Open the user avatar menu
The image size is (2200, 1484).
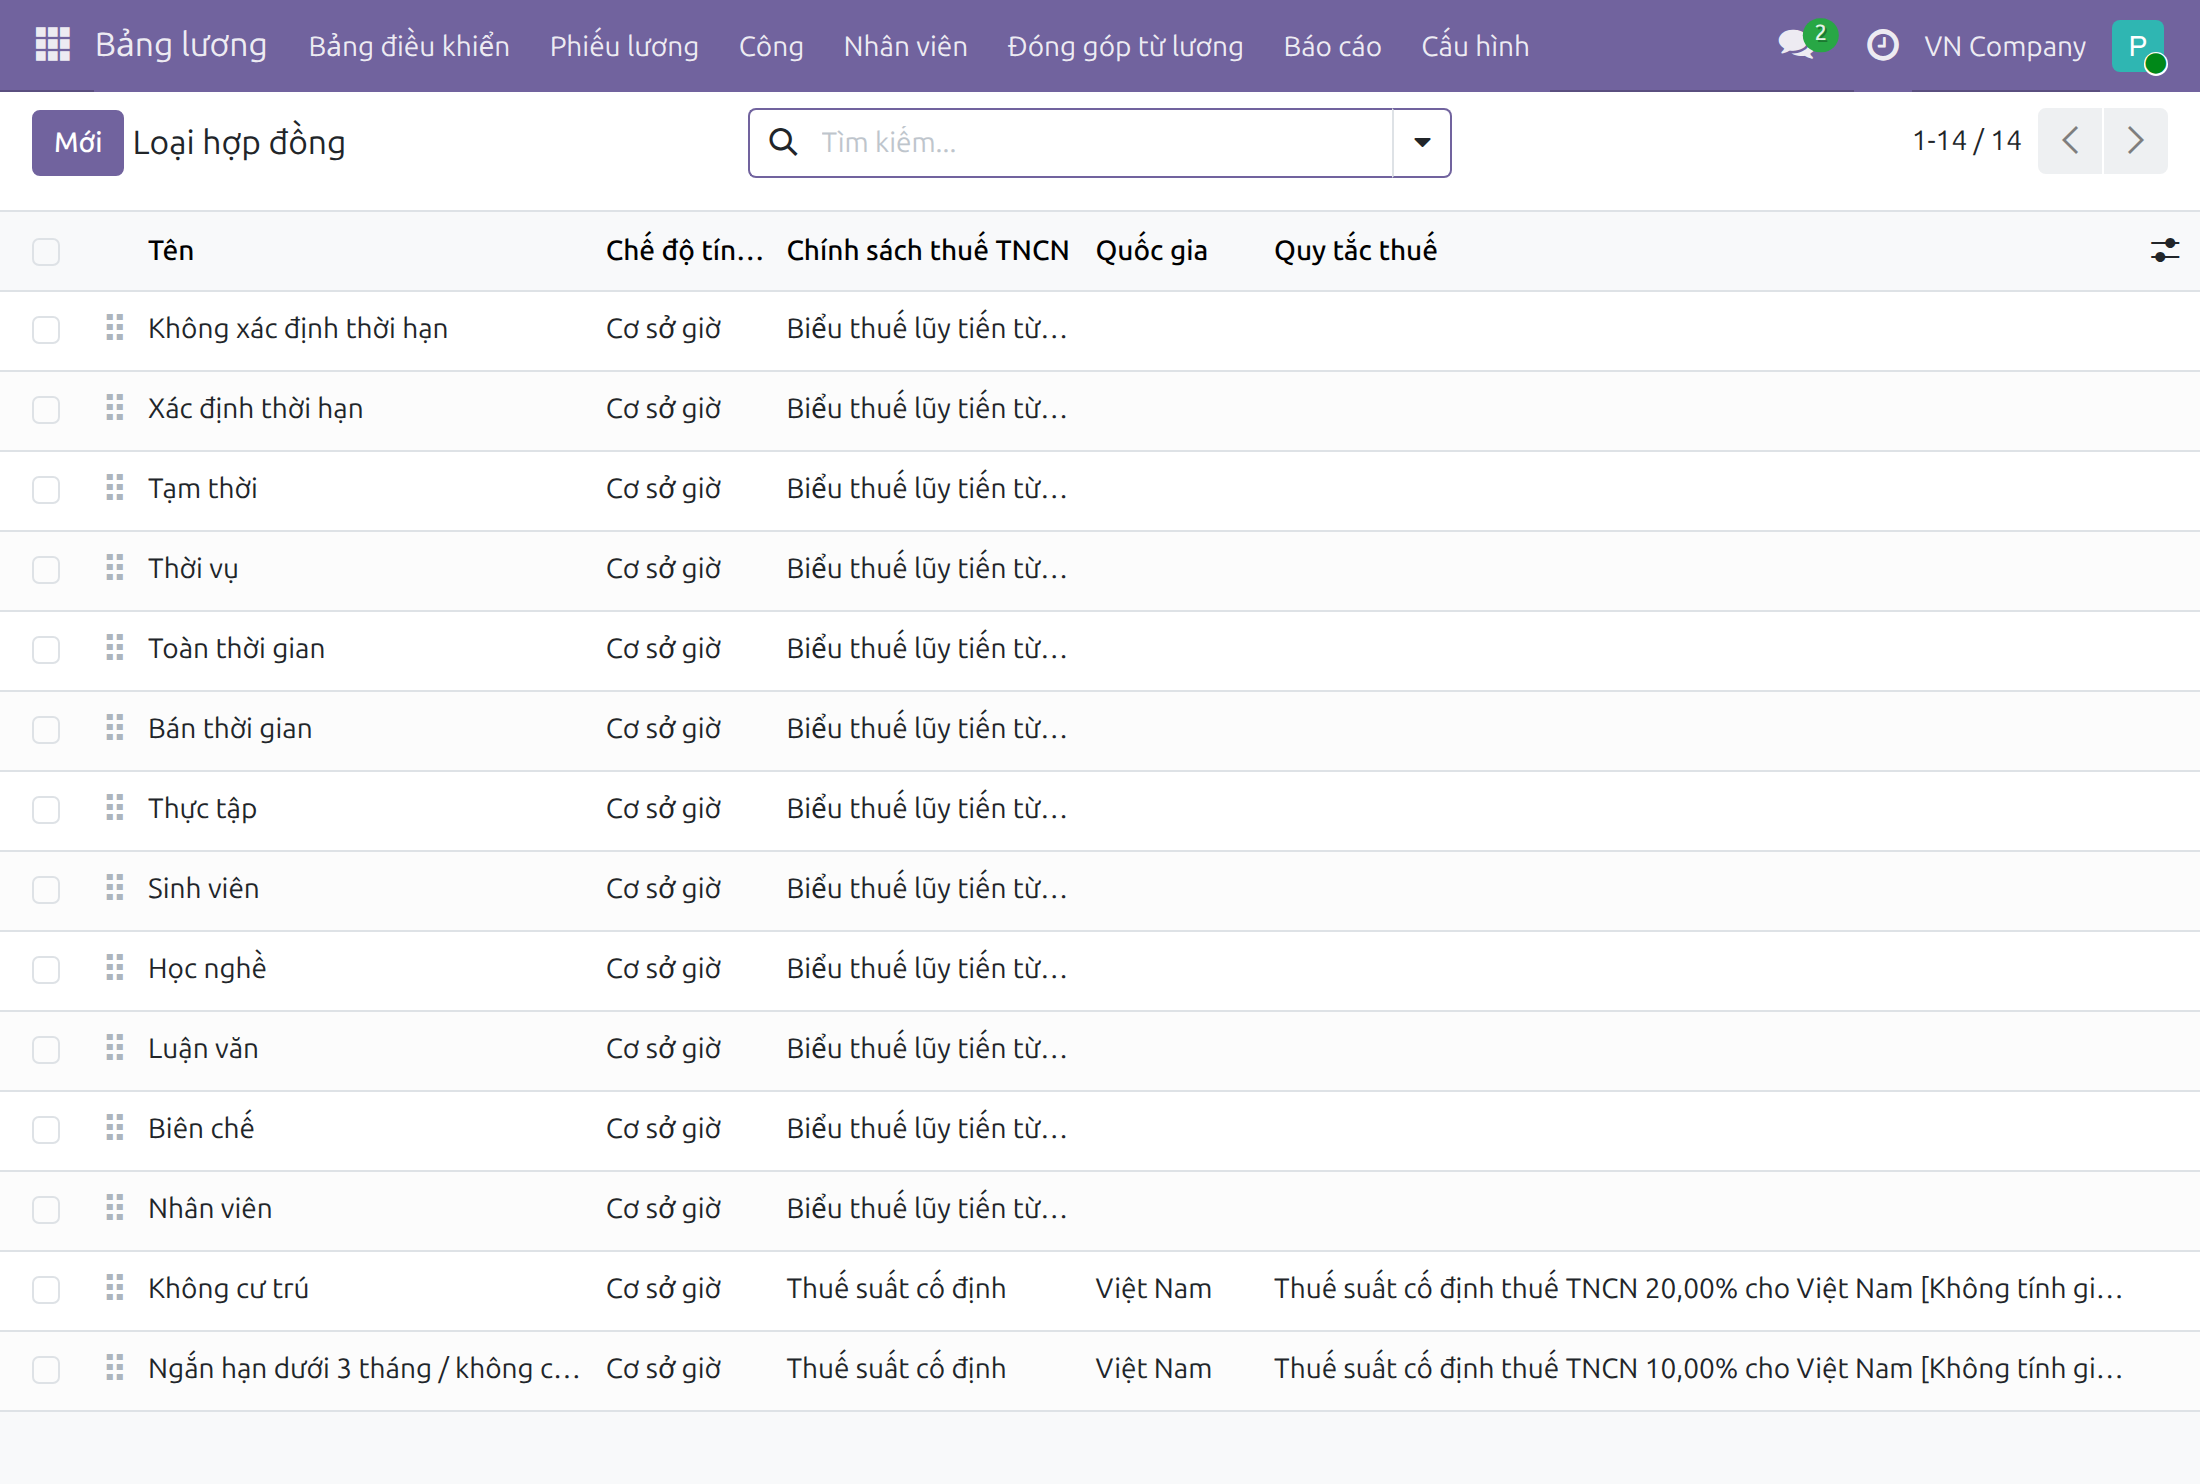pos(2138,46)
